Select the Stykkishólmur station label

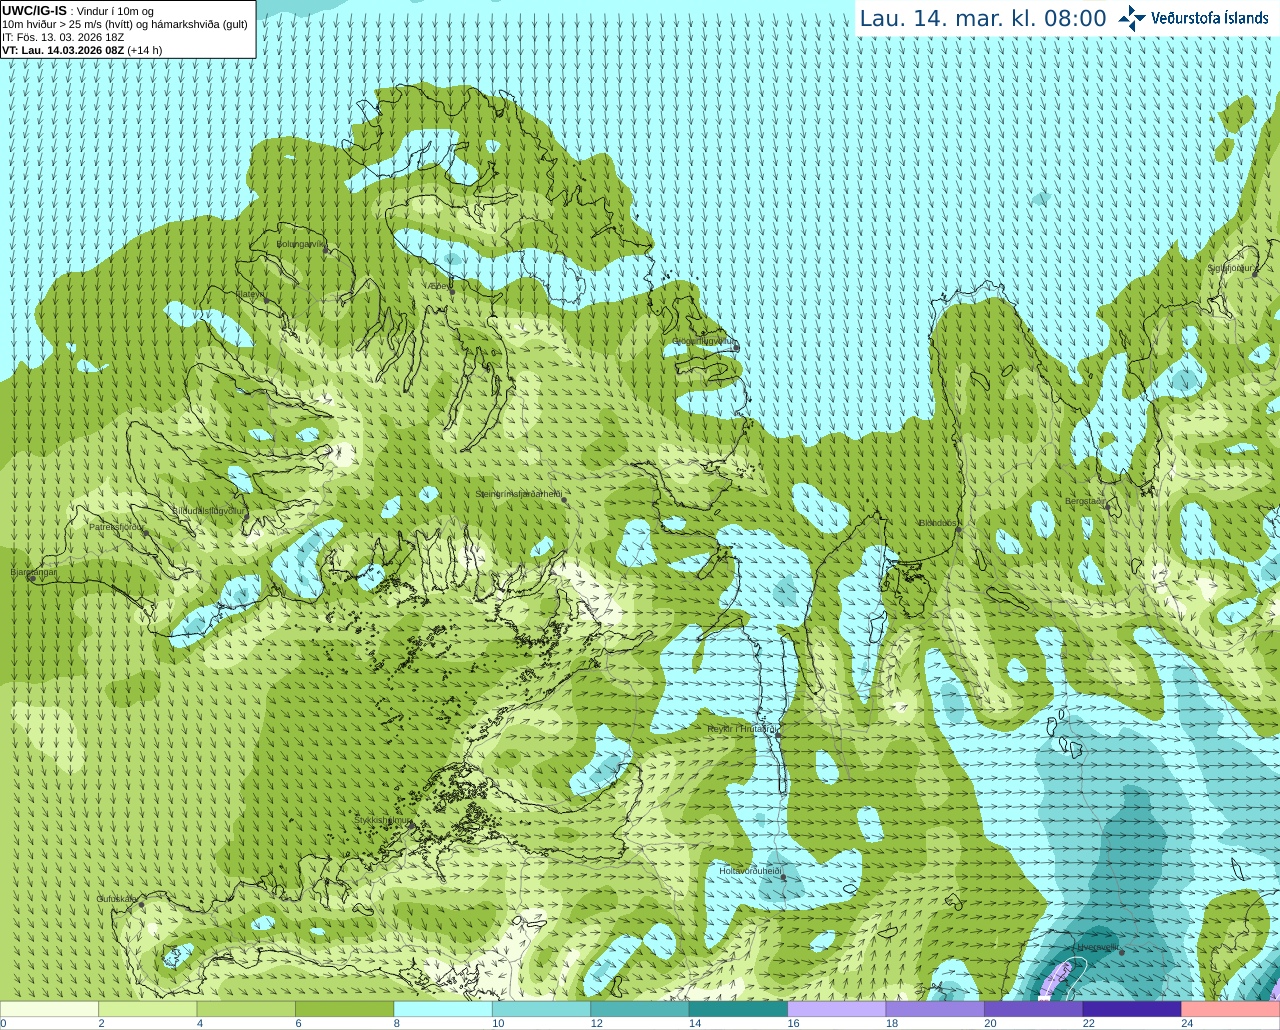coord(383,820)
